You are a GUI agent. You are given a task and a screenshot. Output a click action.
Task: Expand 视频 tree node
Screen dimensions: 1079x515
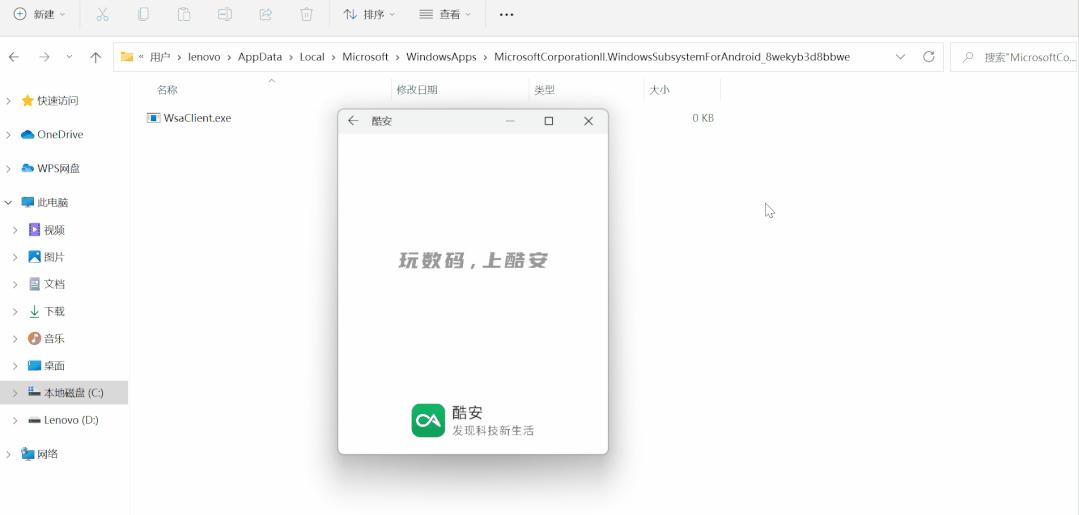pyautogui.click(x=15, y=230)
